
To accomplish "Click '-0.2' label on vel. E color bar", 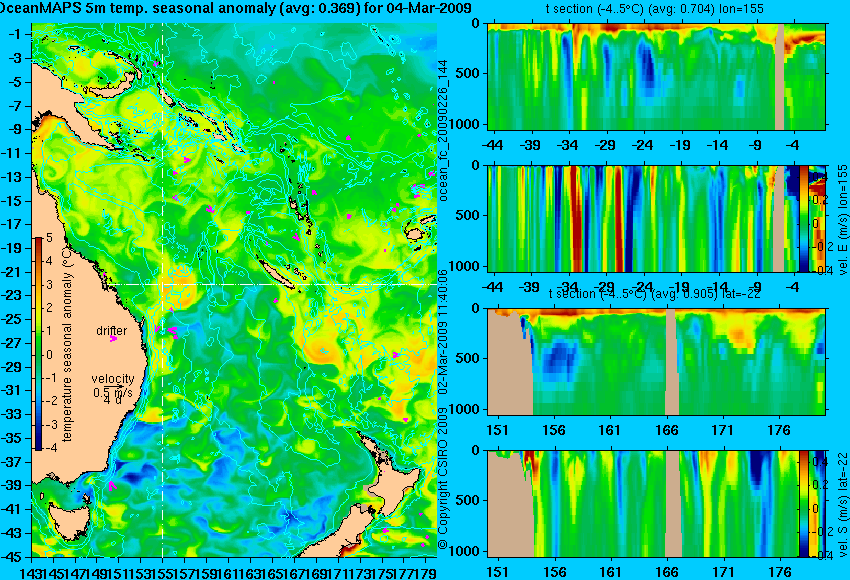I will tap(821, 246).
